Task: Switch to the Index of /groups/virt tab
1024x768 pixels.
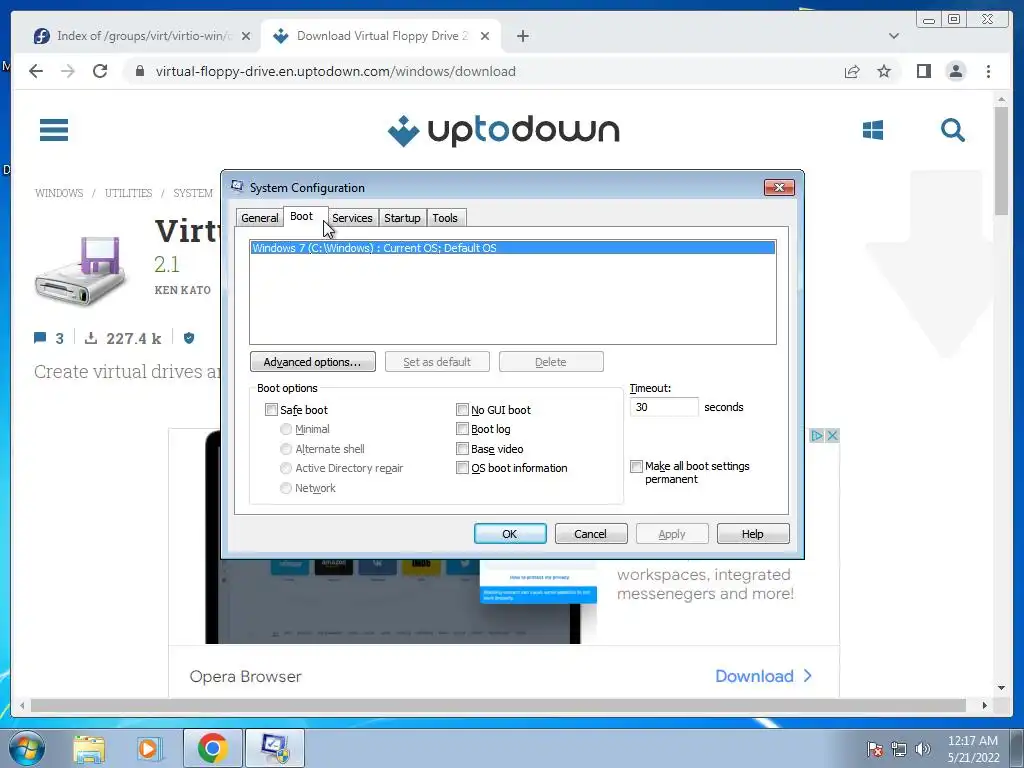Action: pyautogui.click(x=135, y=36)
